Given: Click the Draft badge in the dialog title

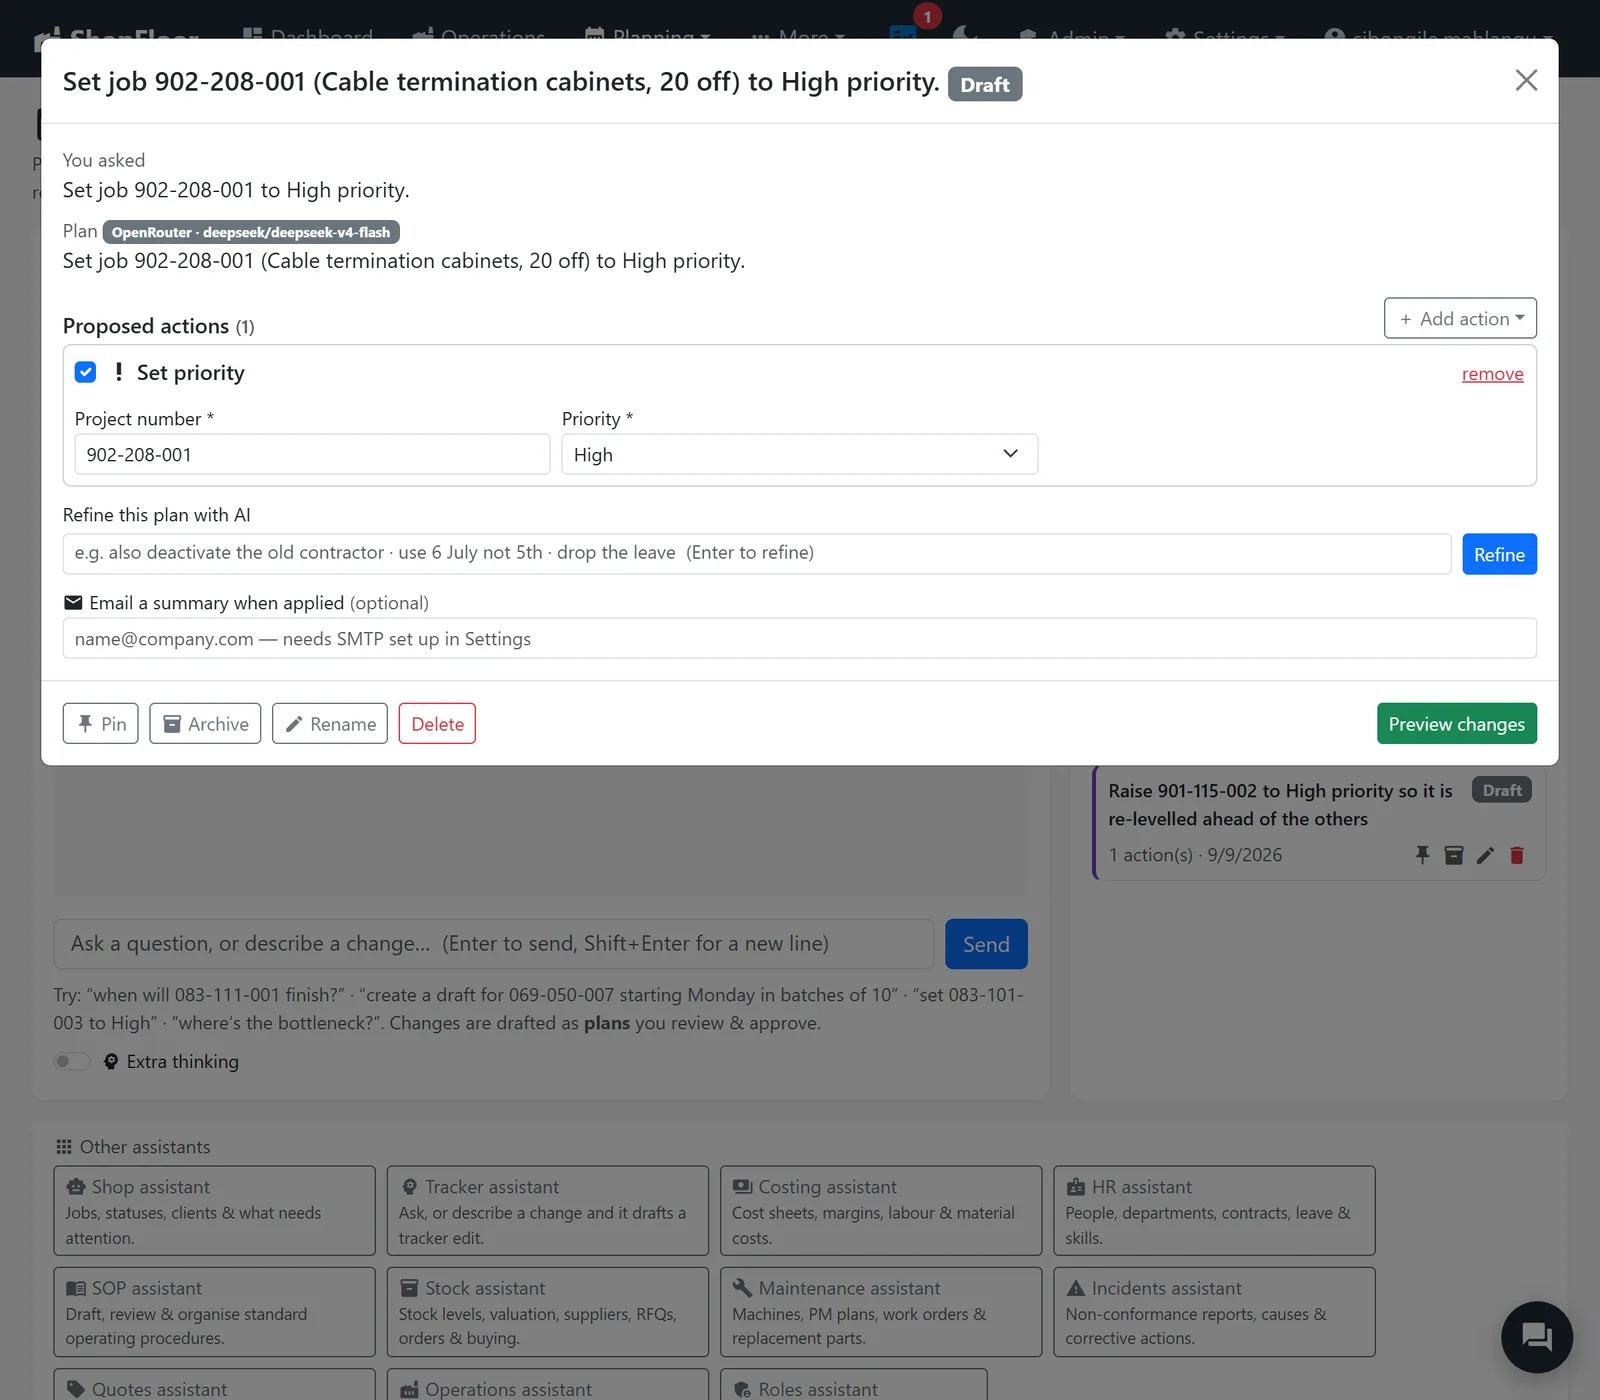Looking at the screenshot, I should [985, 85].
